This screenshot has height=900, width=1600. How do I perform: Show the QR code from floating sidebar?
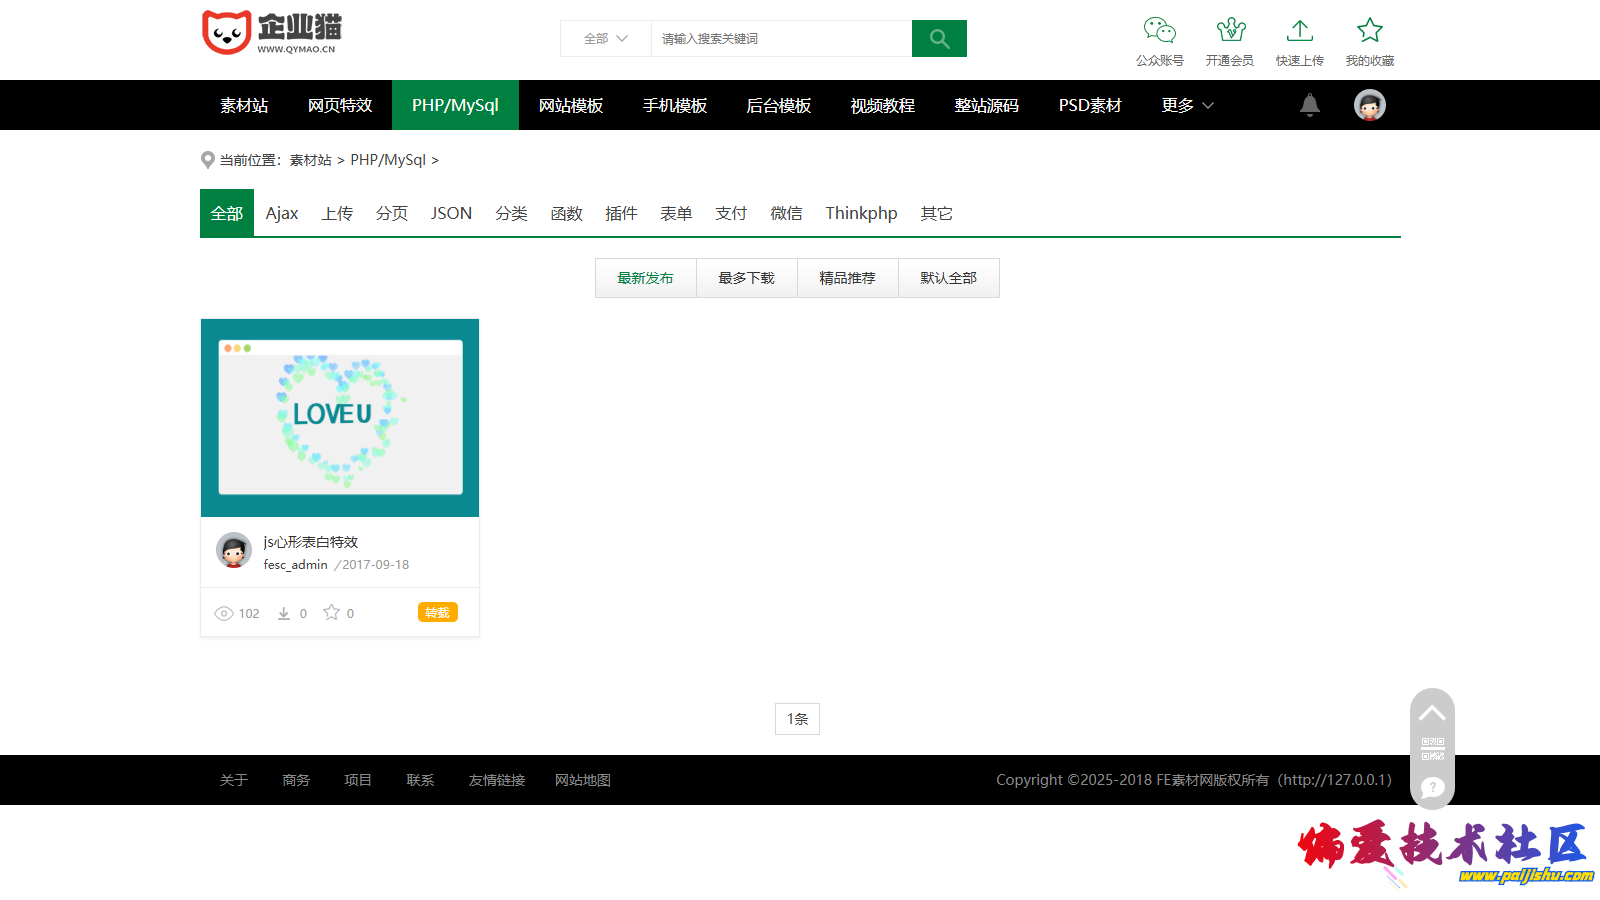pos(1432,749)
